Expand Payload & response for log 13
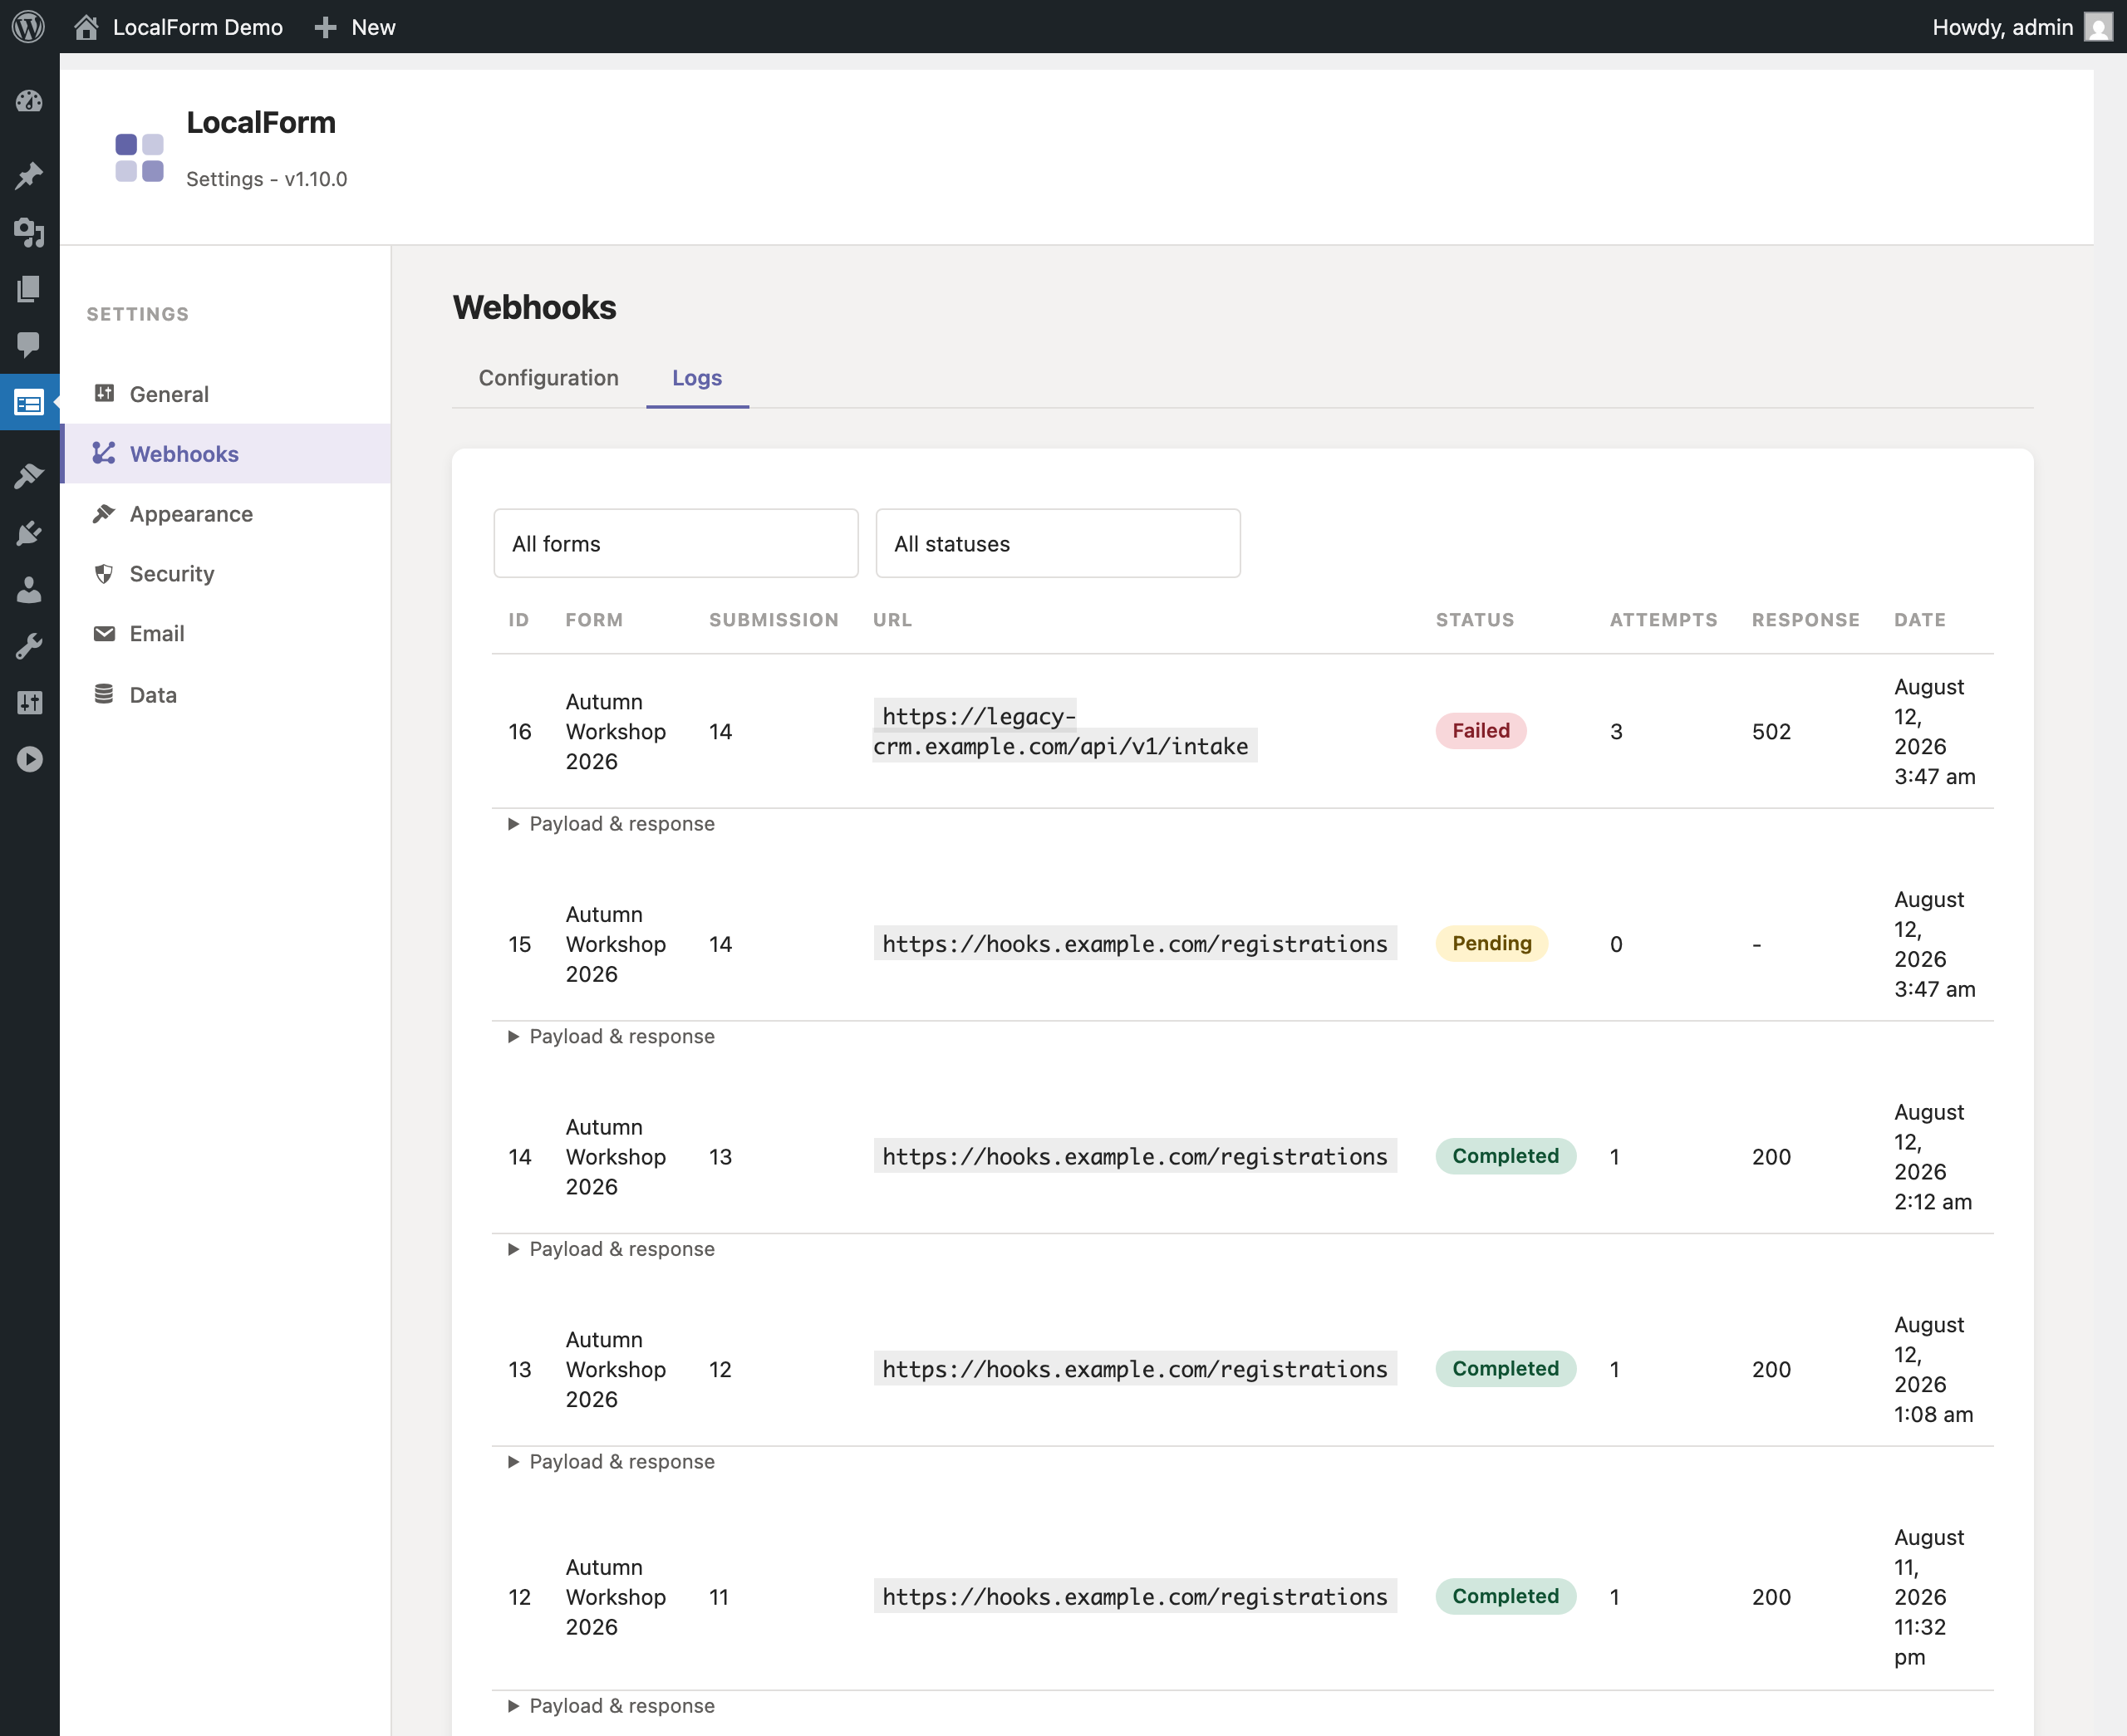This screenshot has width=2127, height=1736. 612,1462
